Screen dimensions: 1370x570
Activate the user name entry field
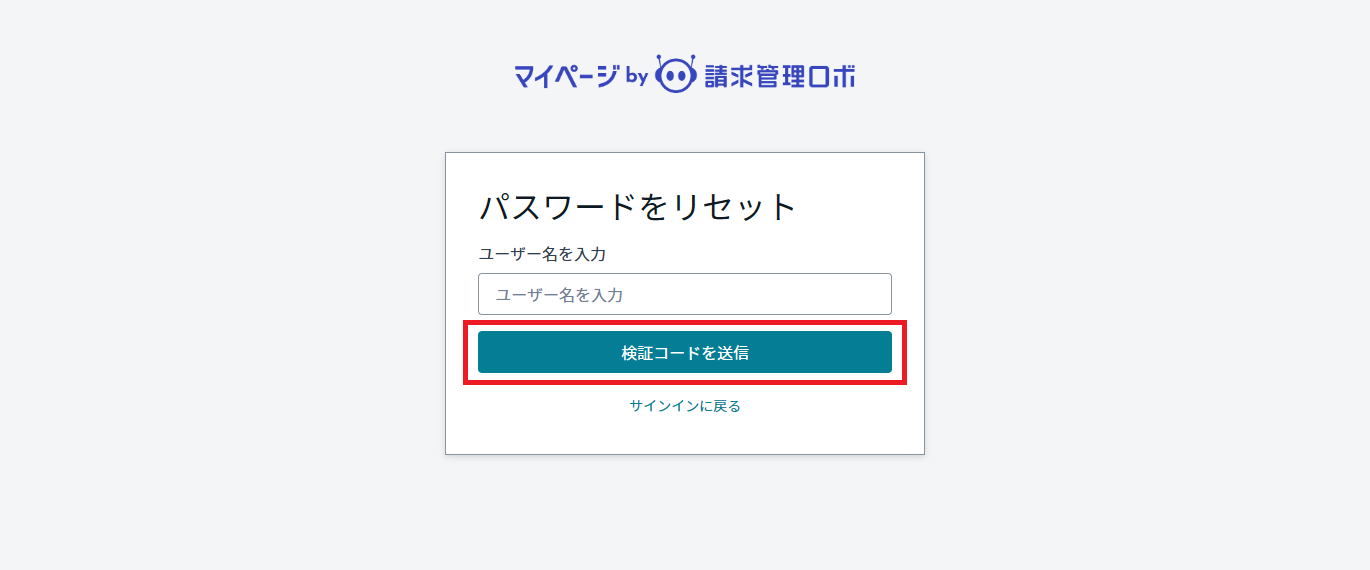pos(684,294)
